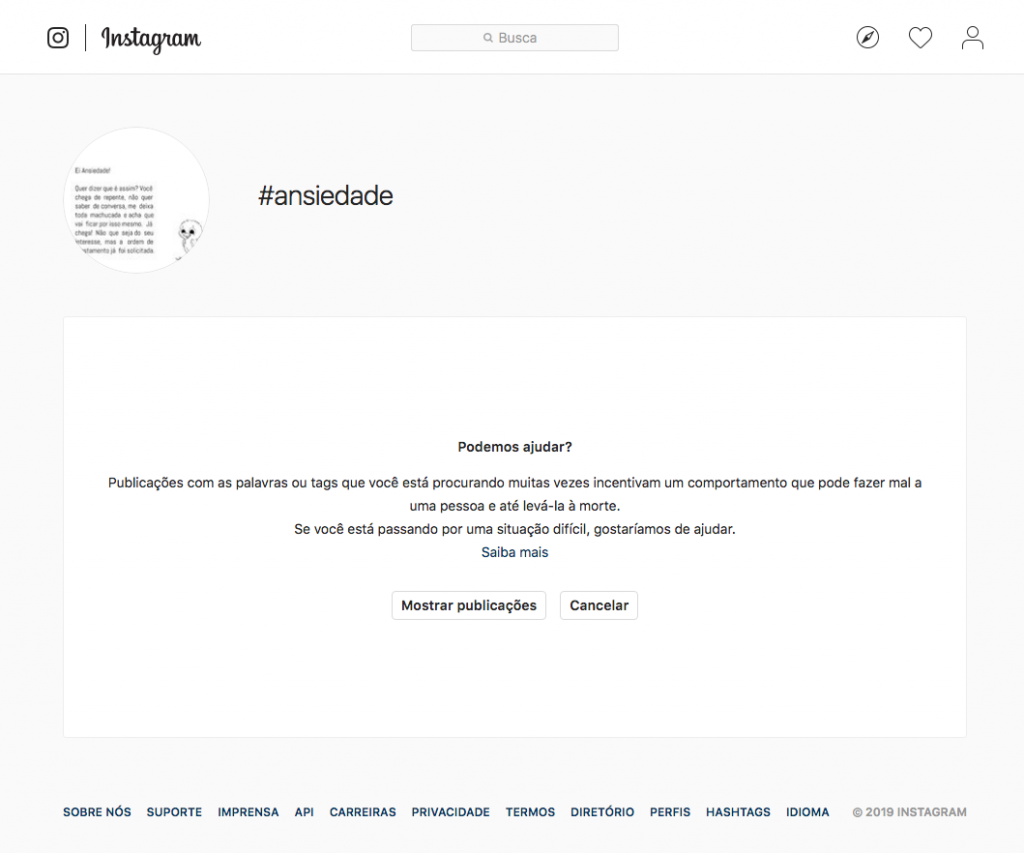The width and height of the screenshot is (1024, 853).
Task: Open Explore via the compass icon
Action: 867,37
